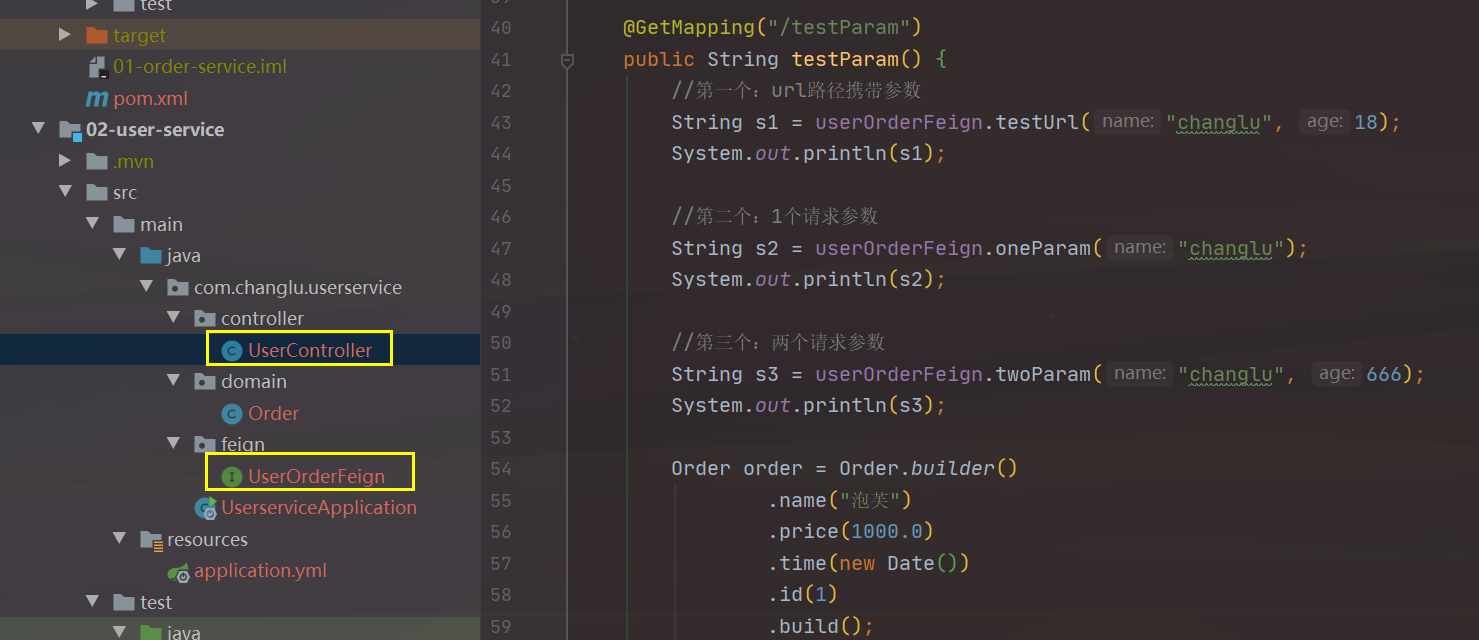The height and width of the screenshot is (640, 1479).
Task: Open the UserOrderFeign interface
Action: (x=316, y=476)
